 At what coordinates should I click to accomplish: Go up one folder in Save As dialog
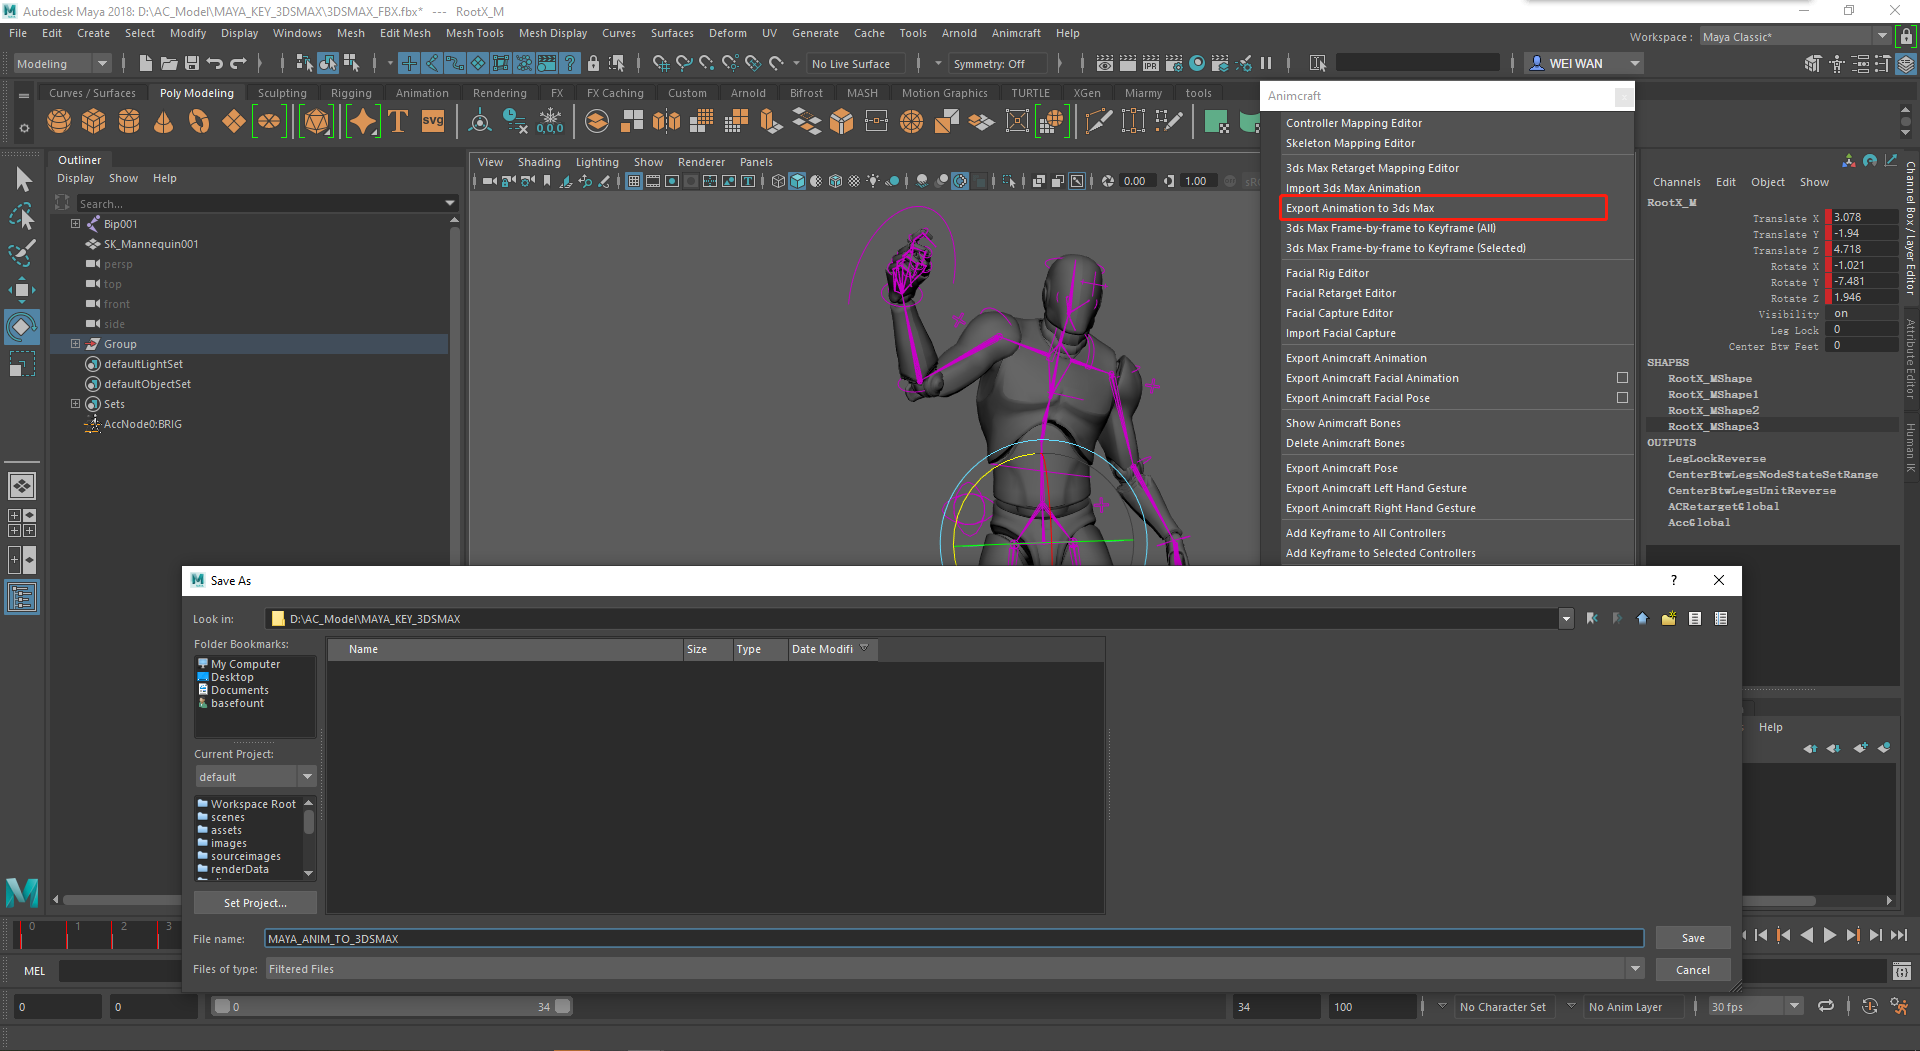tap(1642, 619)
